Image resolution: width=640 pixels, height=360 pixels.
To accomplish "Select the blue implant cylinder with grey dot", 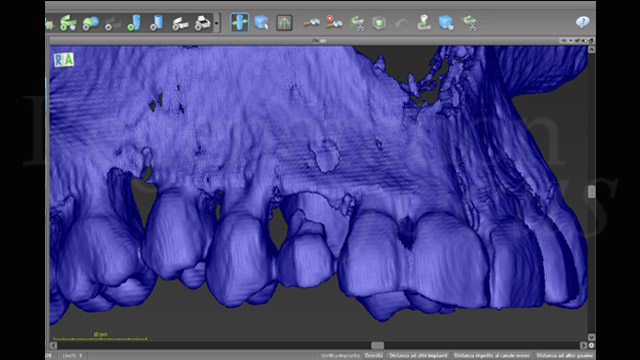I will [157, 23].
